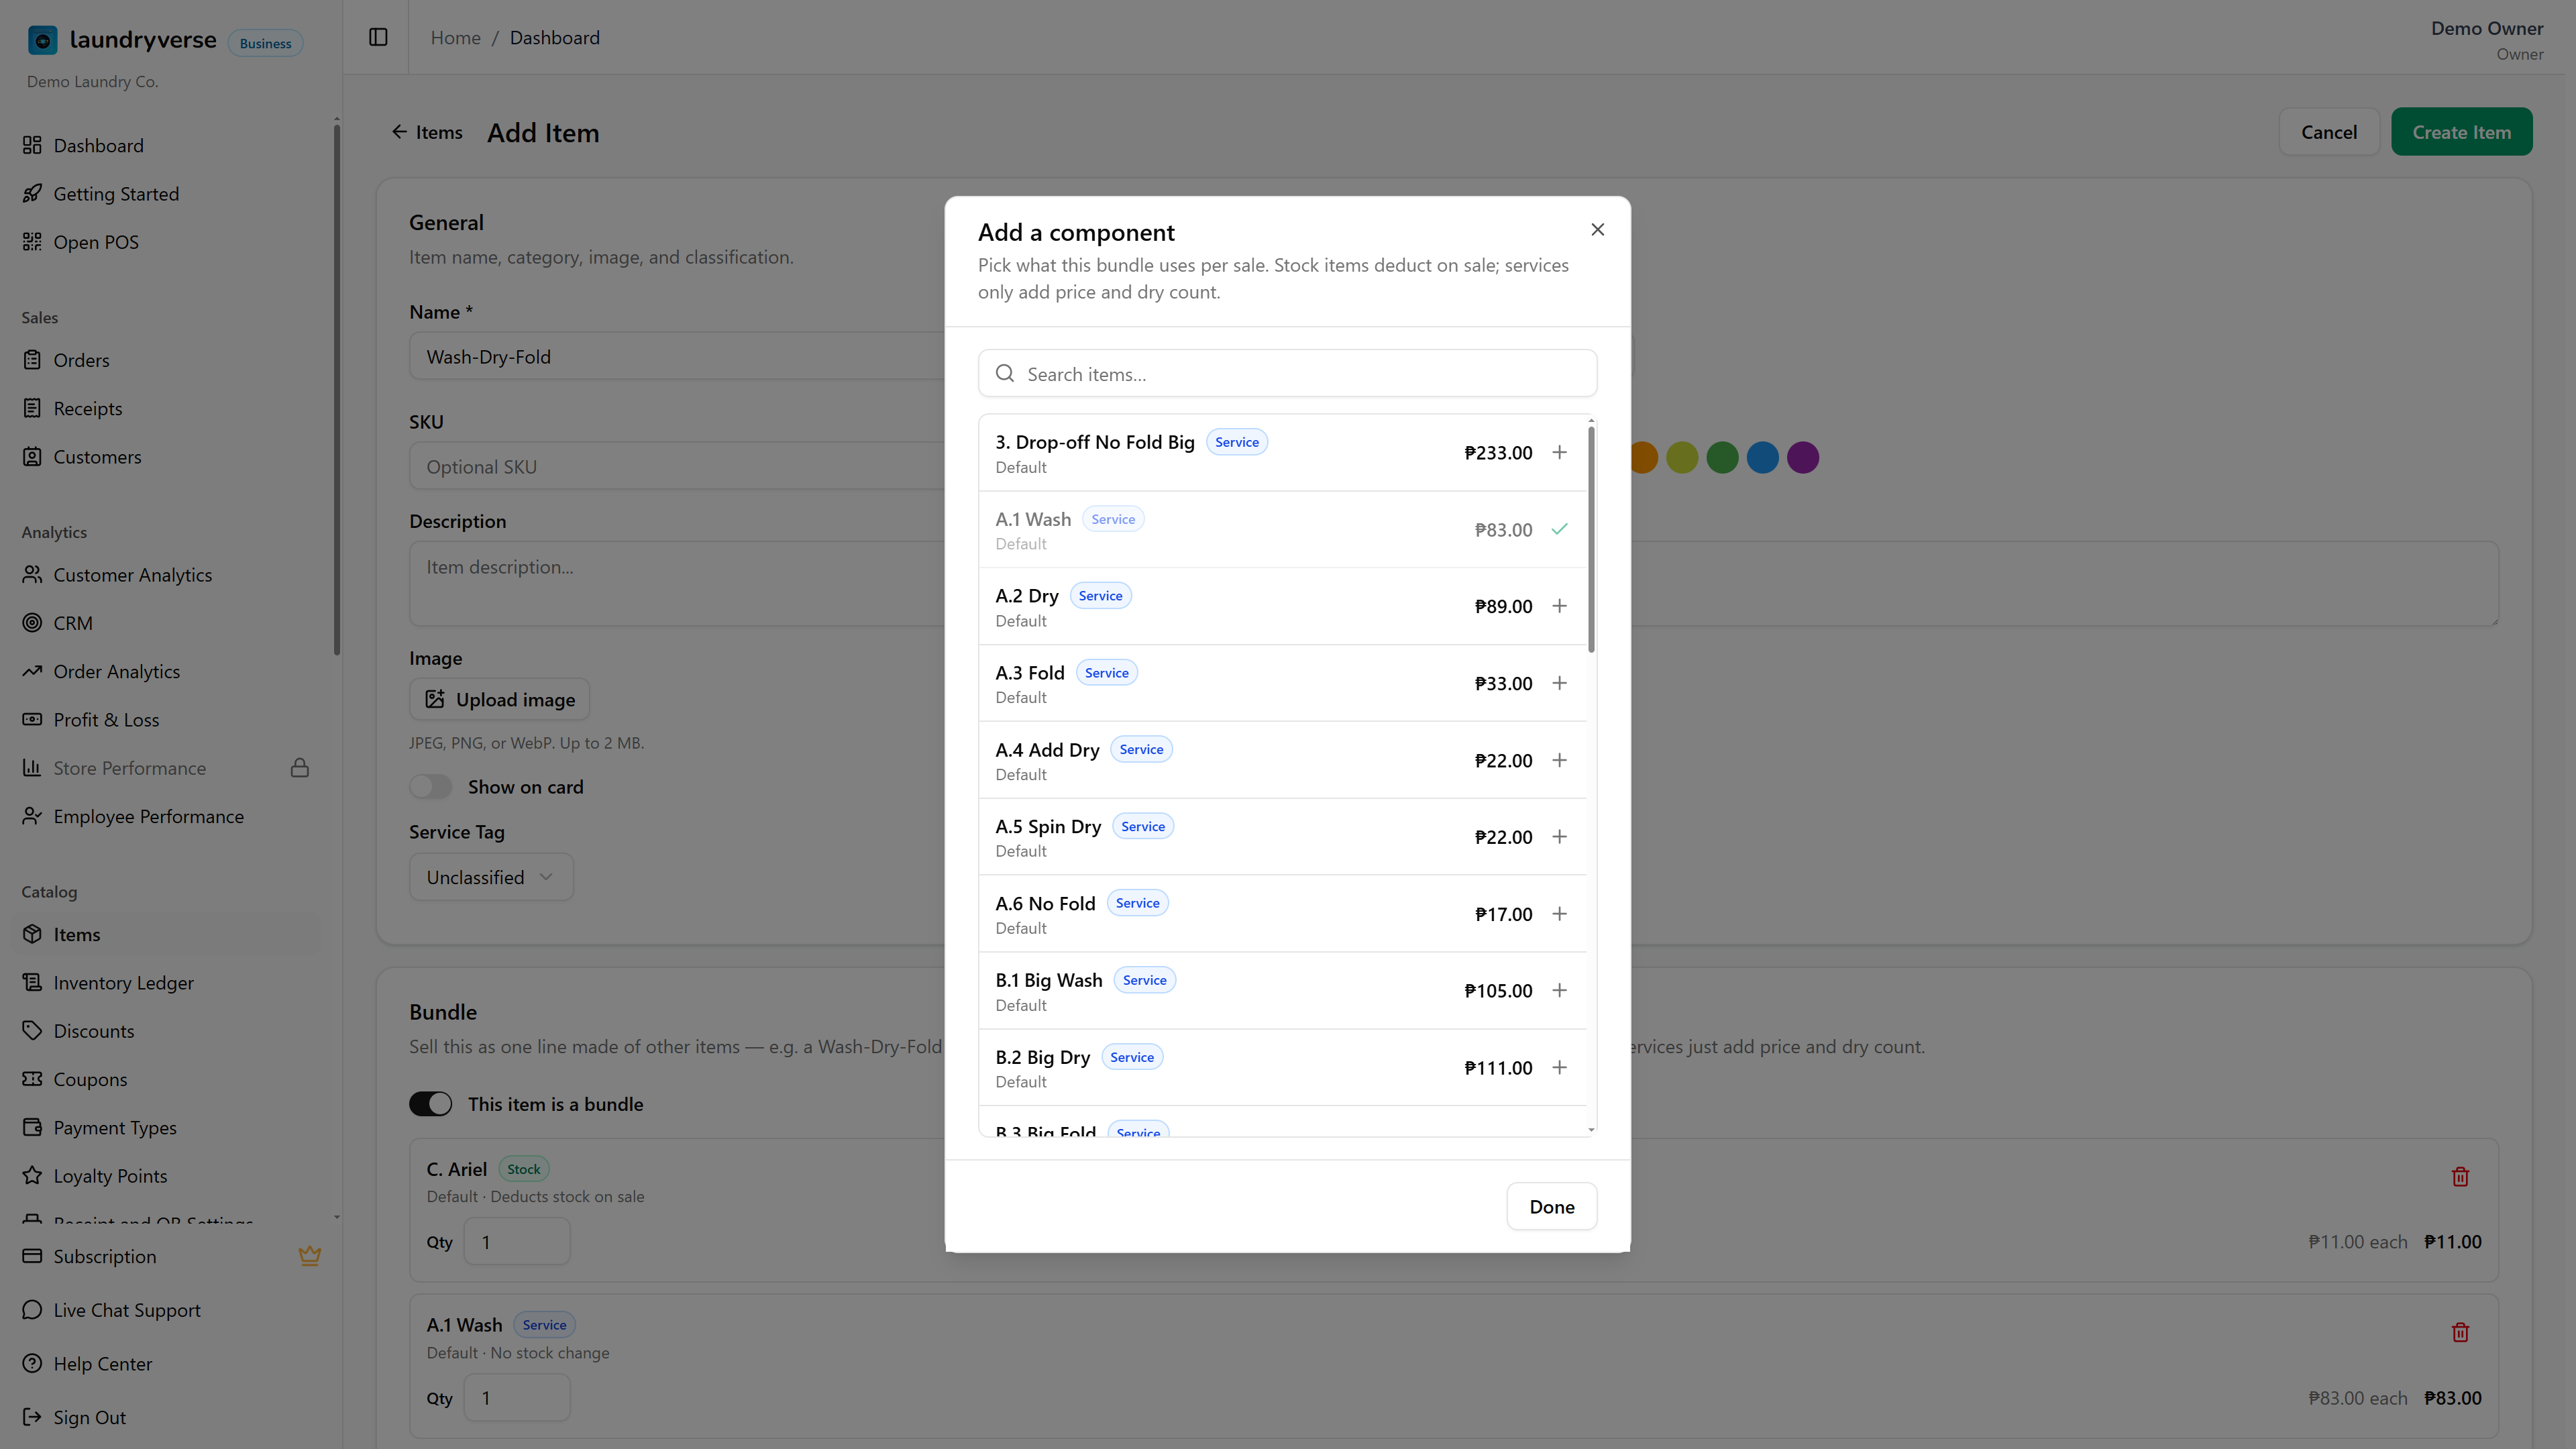The image size is (2576, 1449).
Task: Click the Demo Owner profile
Action: (x=2487, y=40)
